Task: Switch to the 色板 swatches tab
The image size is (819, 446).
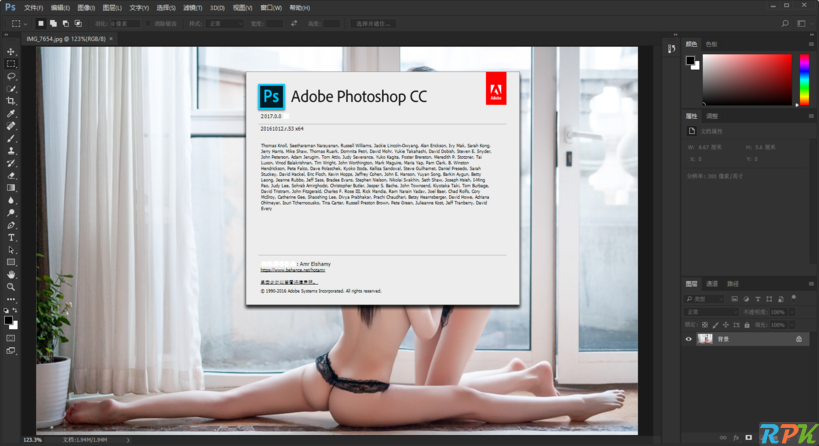Action: 711,44
